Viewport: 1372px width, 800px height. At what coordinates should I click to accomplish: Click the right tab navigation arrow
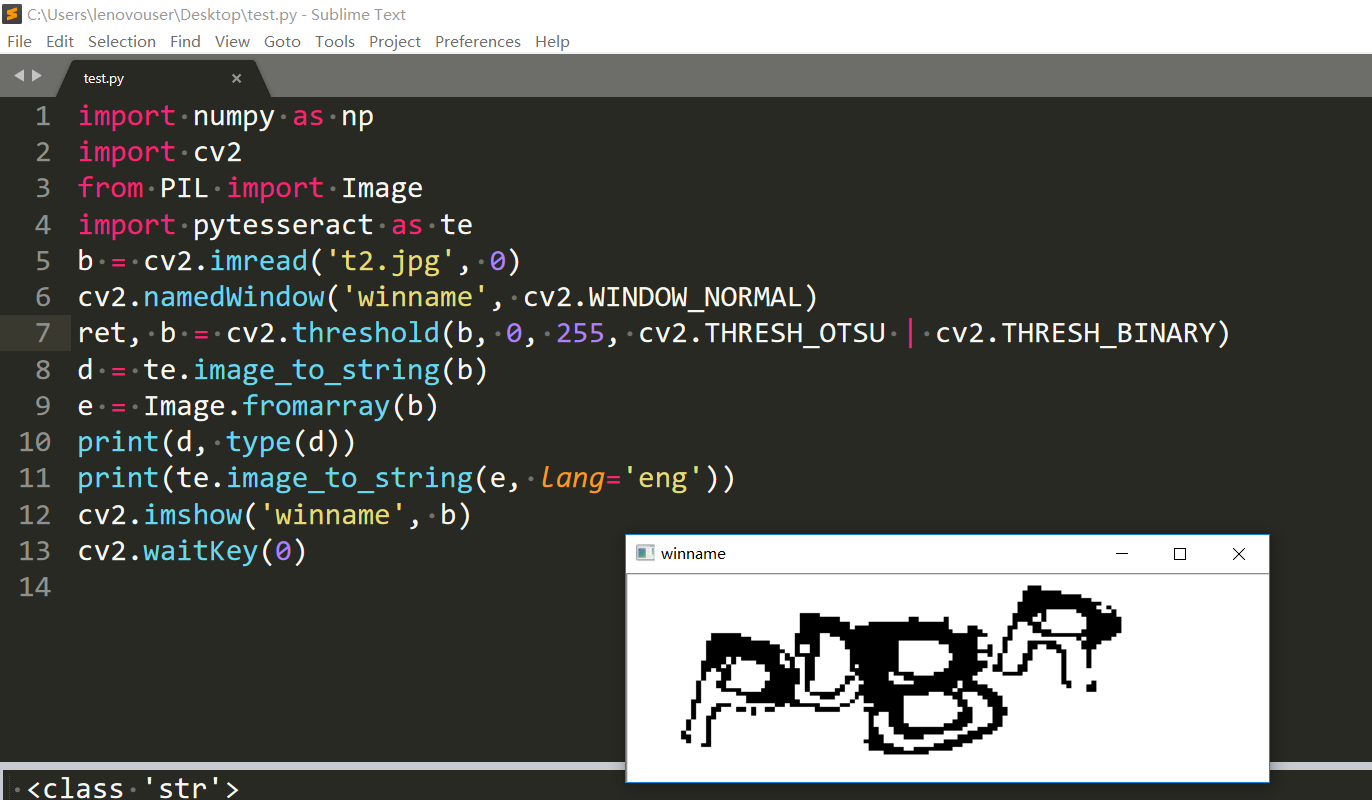tap(37, 76)
